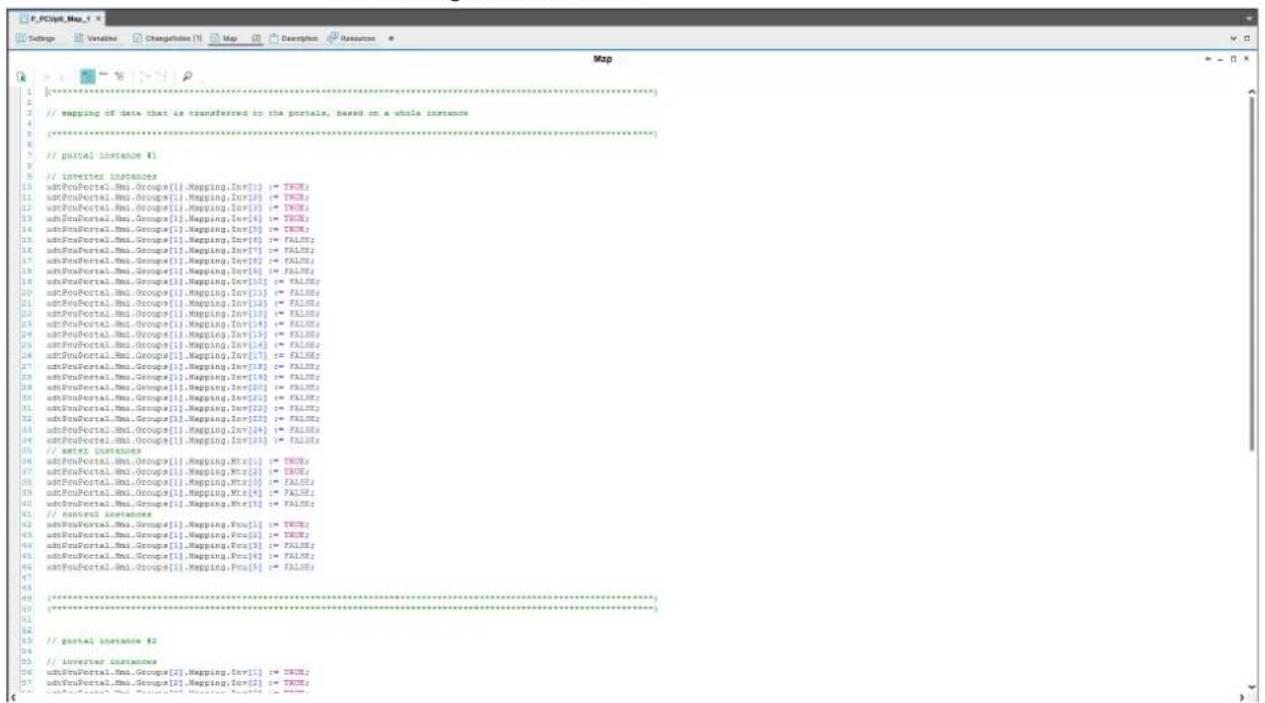Click the horizontal scroll right arrow
The image size is (1265, 703).
[1241, 696]
